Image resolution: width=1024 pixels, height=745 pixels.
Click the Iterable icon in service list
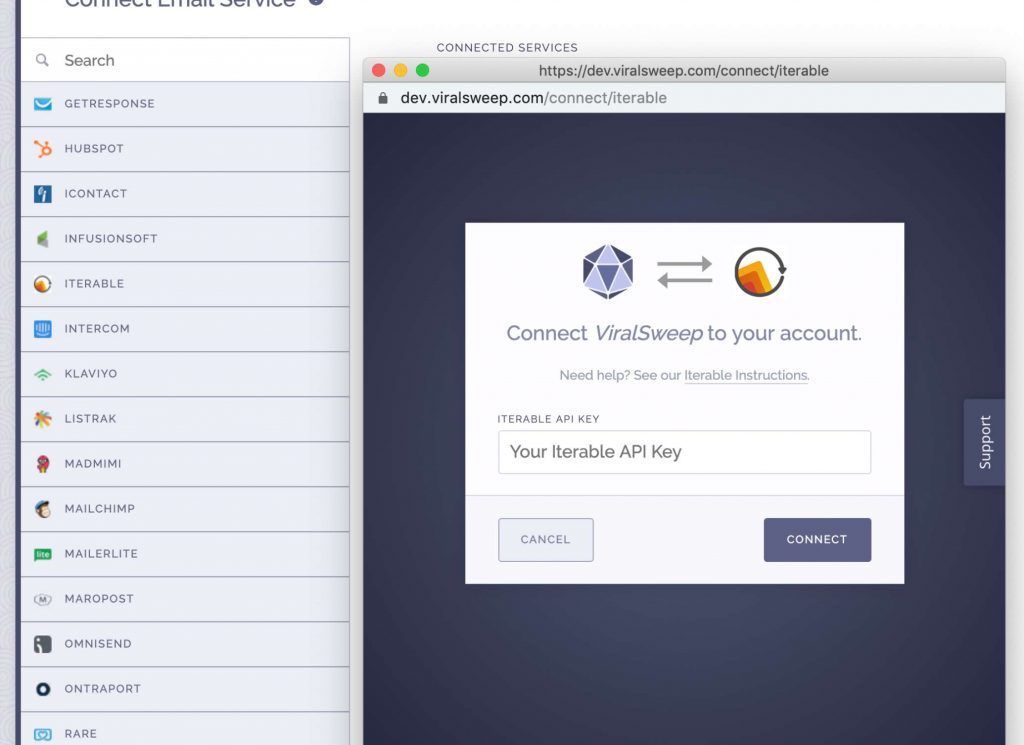(x=42, y=284)
